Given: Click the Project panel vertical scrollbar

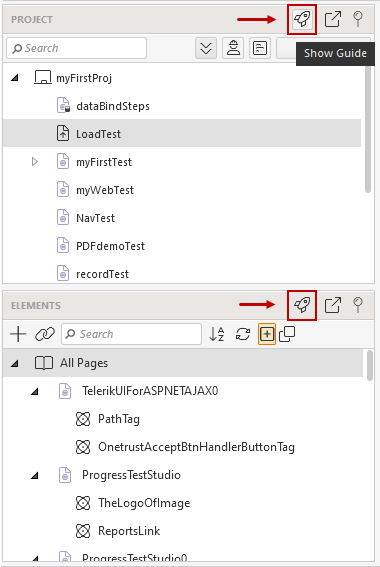Looking at the screenshot, I should [x=368, y=128].
